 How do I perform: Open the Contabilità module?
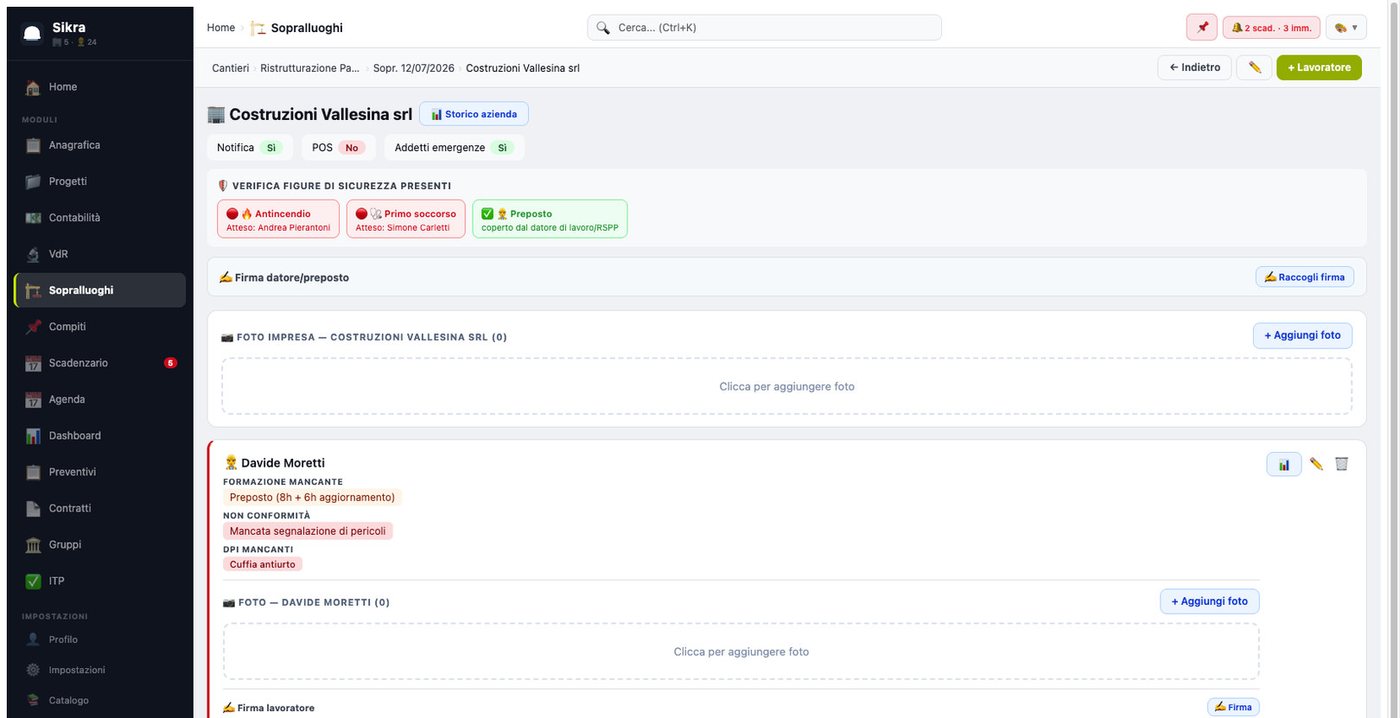tap(100, 217)
